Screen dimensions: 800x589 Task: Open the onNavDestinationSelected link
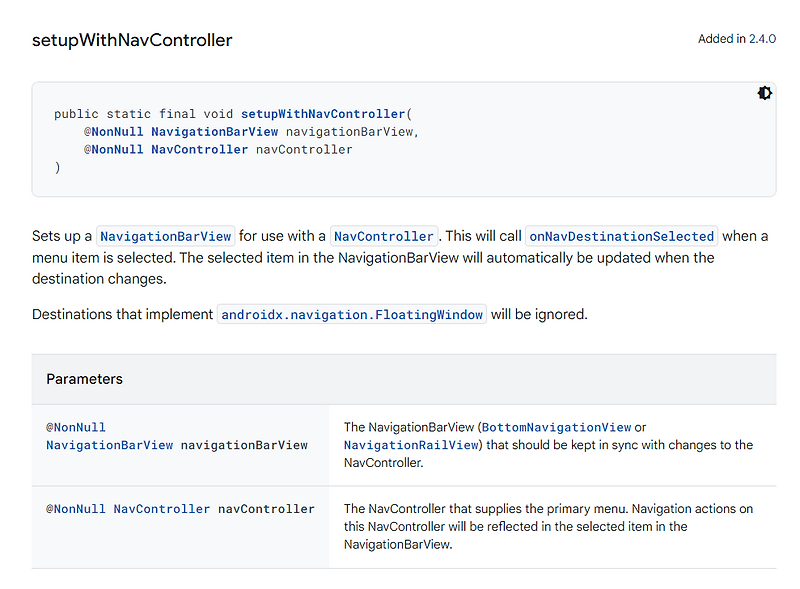[x=621, y=237]
